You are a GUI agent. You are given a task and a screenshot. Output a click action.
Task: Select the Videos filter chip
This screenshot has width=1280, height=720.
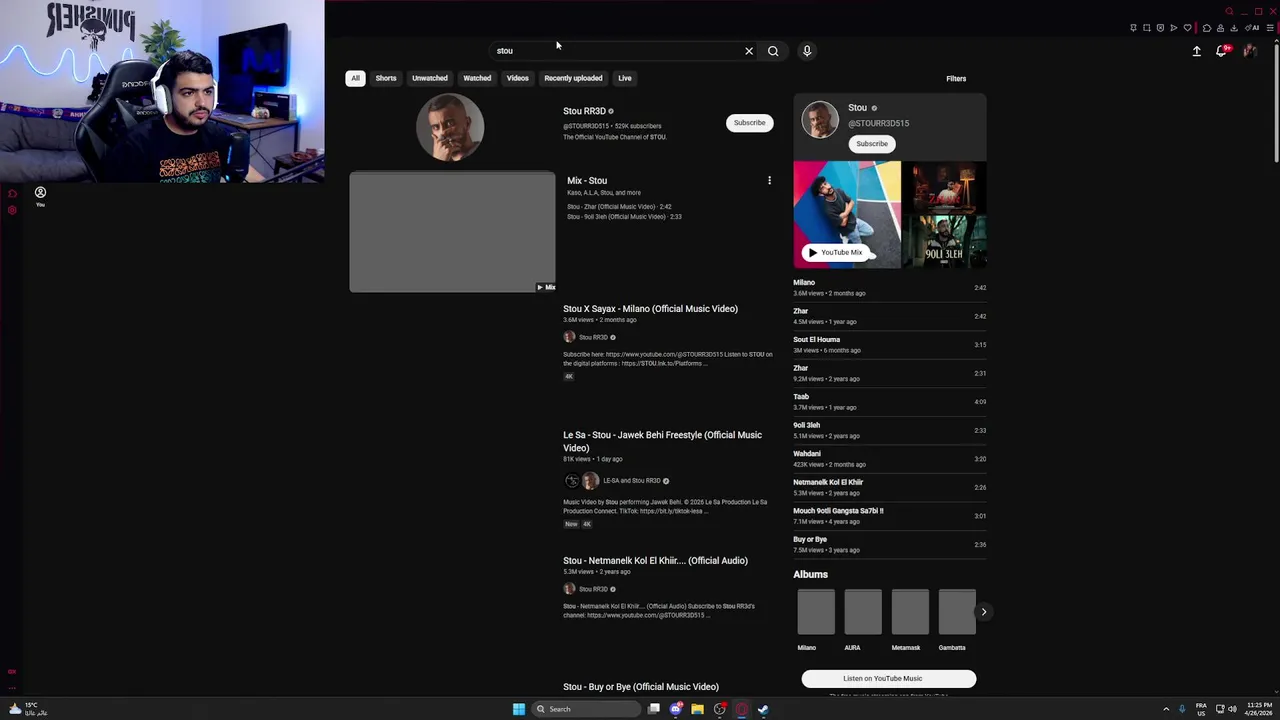click(517, 78)
